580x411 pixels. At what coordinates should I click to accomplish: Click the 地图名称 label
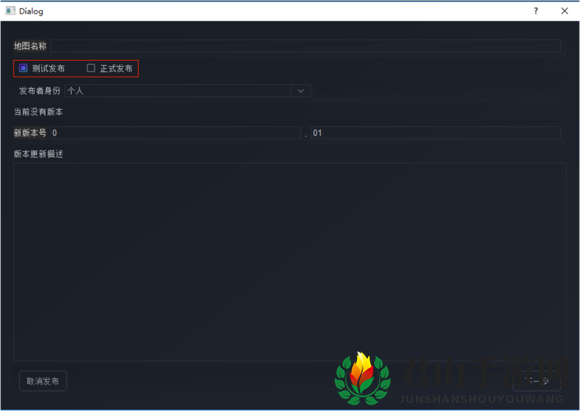30,46
